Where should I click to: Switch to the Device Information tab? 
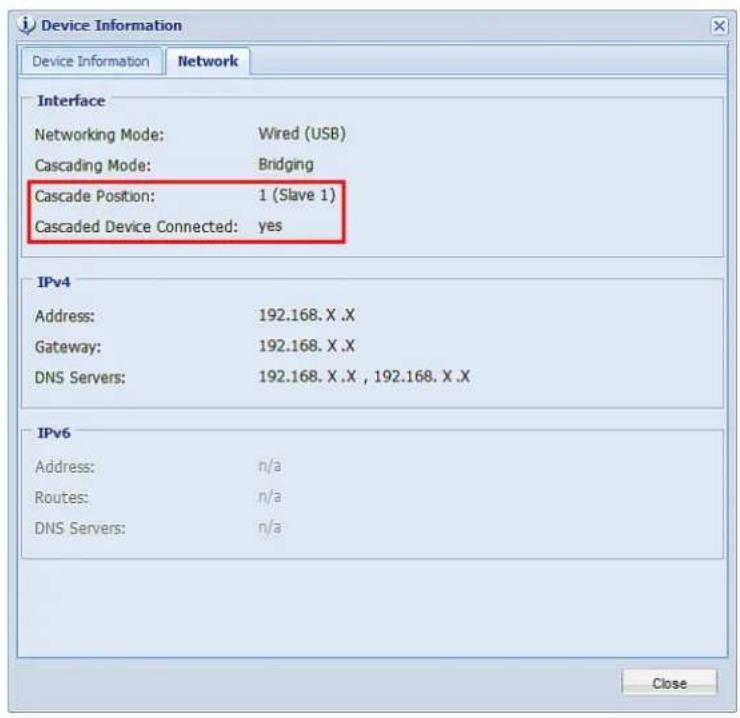91,61
